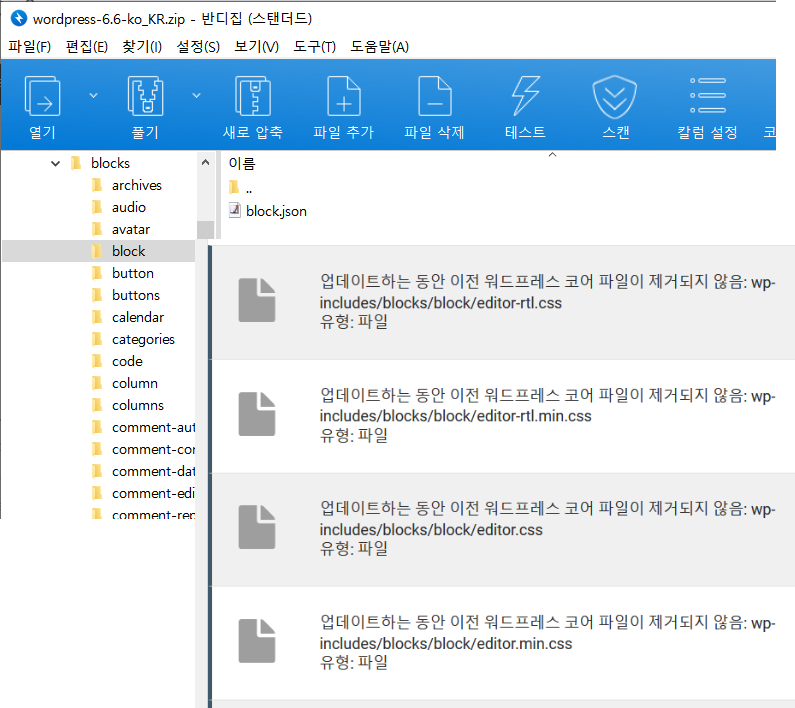The image size is (795, 708).
Task: Select the comment-con folder
Action: (153, 450)
